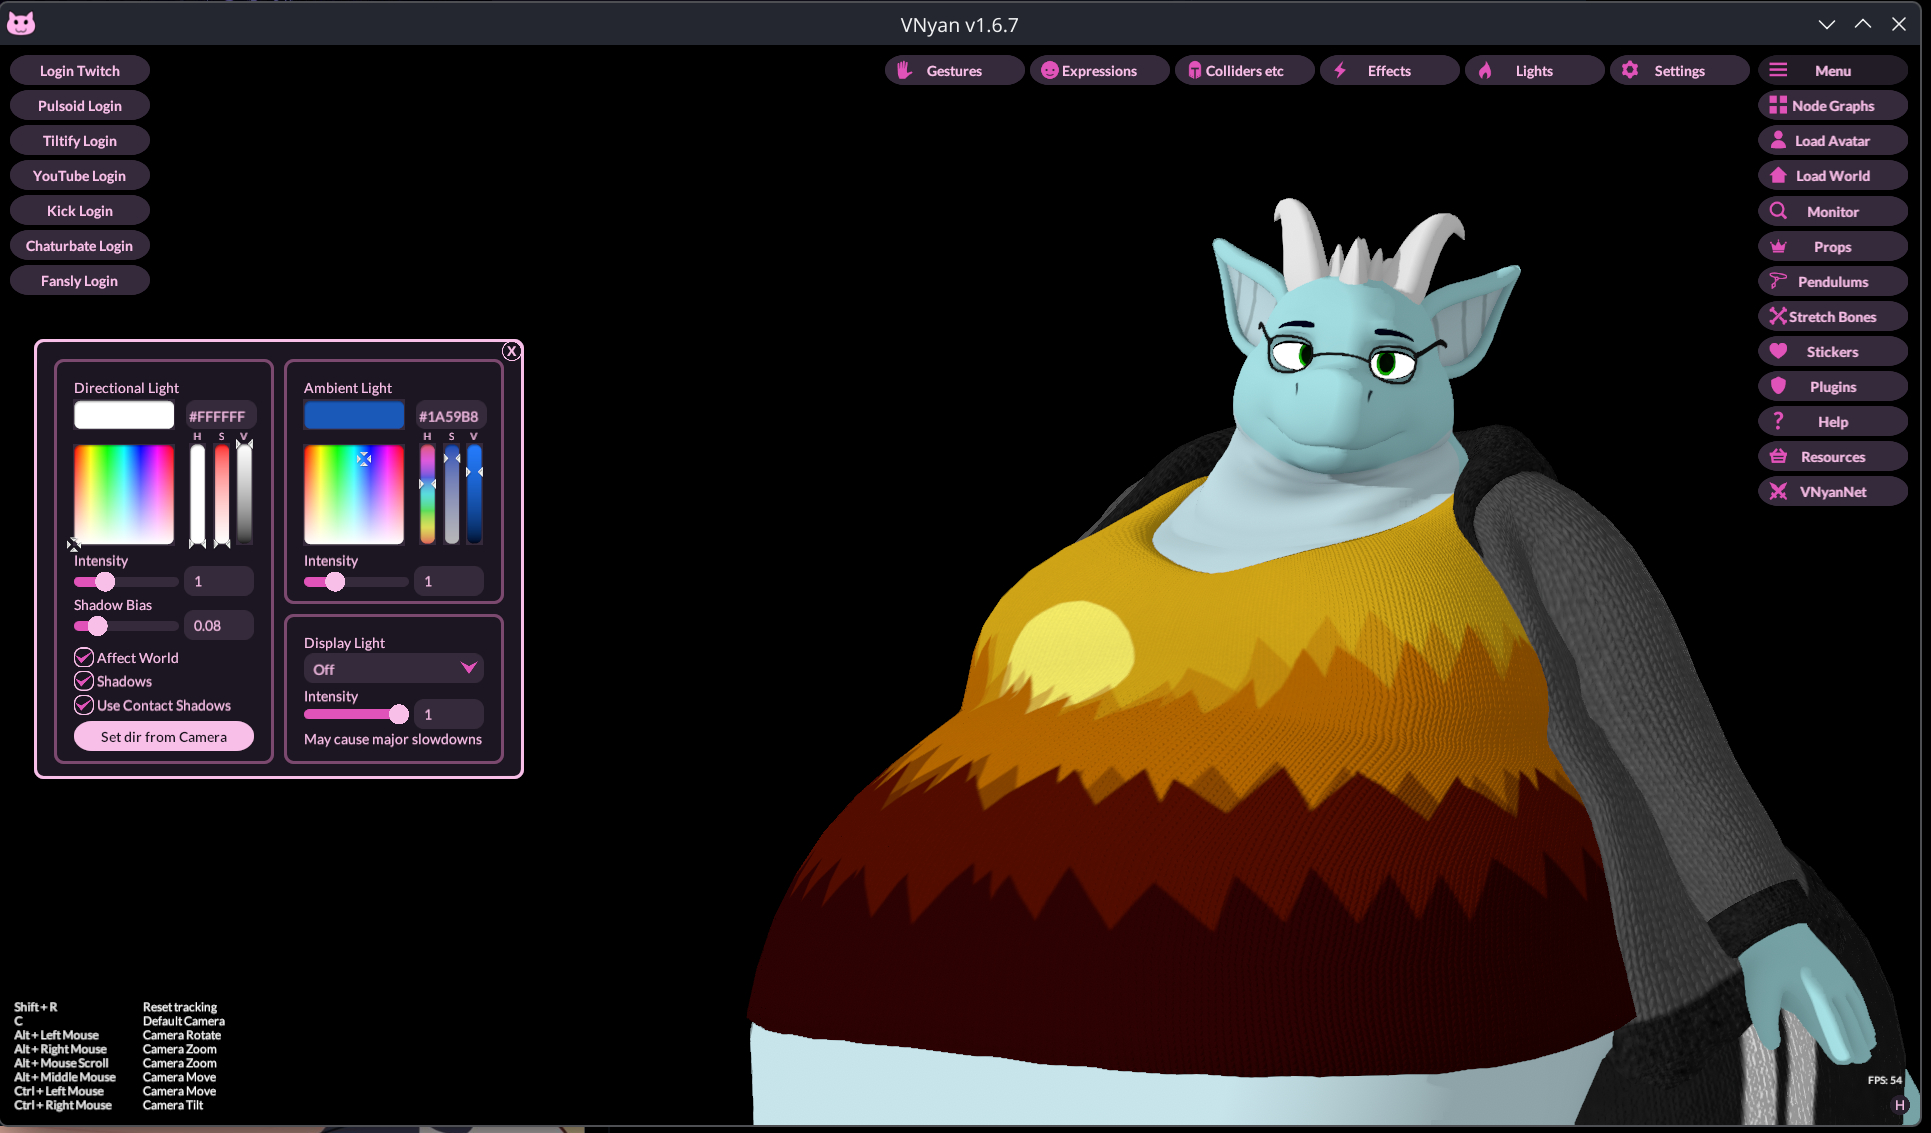
Task: Open the hamburger Menu
Action: (1832, 70)
